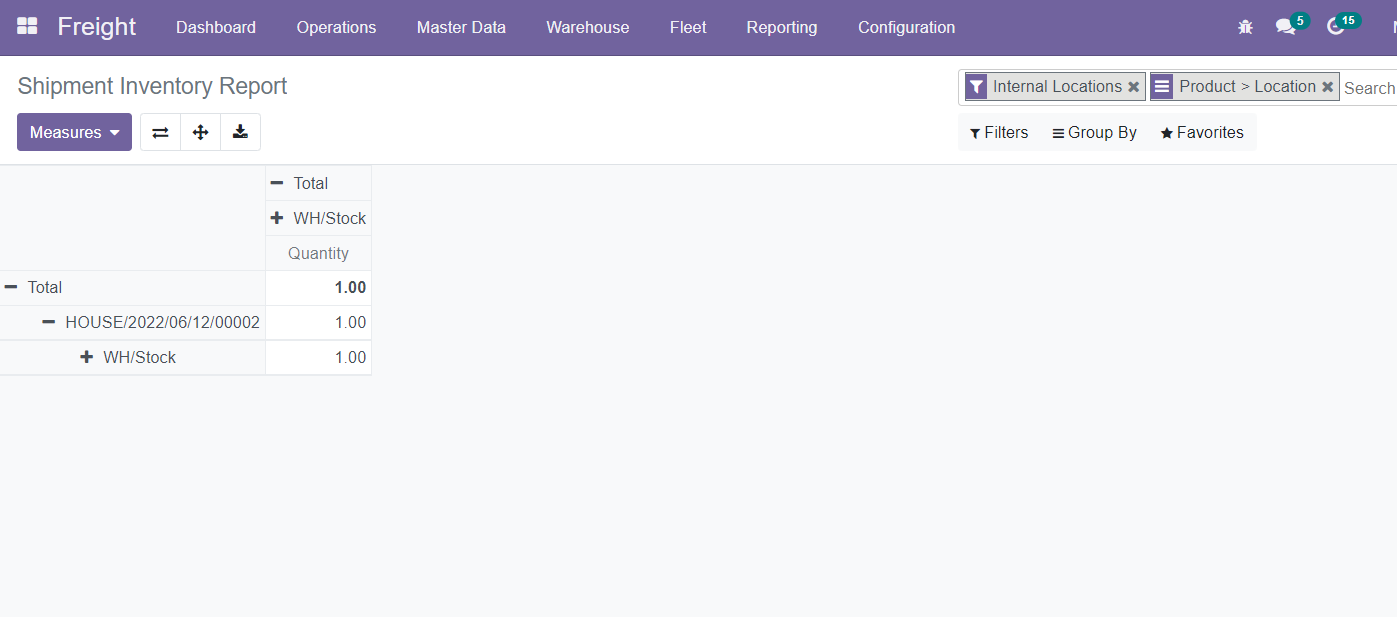This screenshot has height=618, width=1397.
Task: Open the Favorites dropdown
Action: click(x=1202, y=132)
